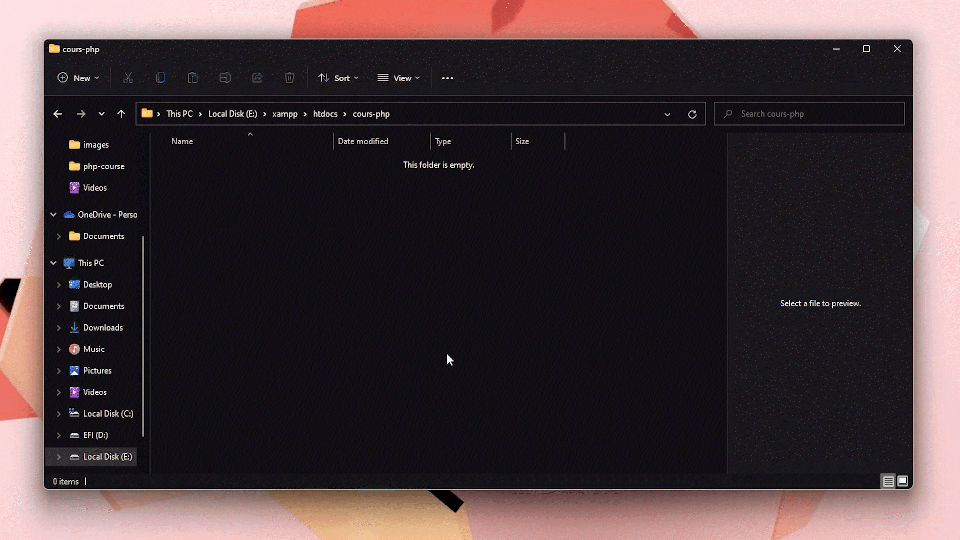
Task: Click the Cut scissors icon
Action: coord(128,78)
